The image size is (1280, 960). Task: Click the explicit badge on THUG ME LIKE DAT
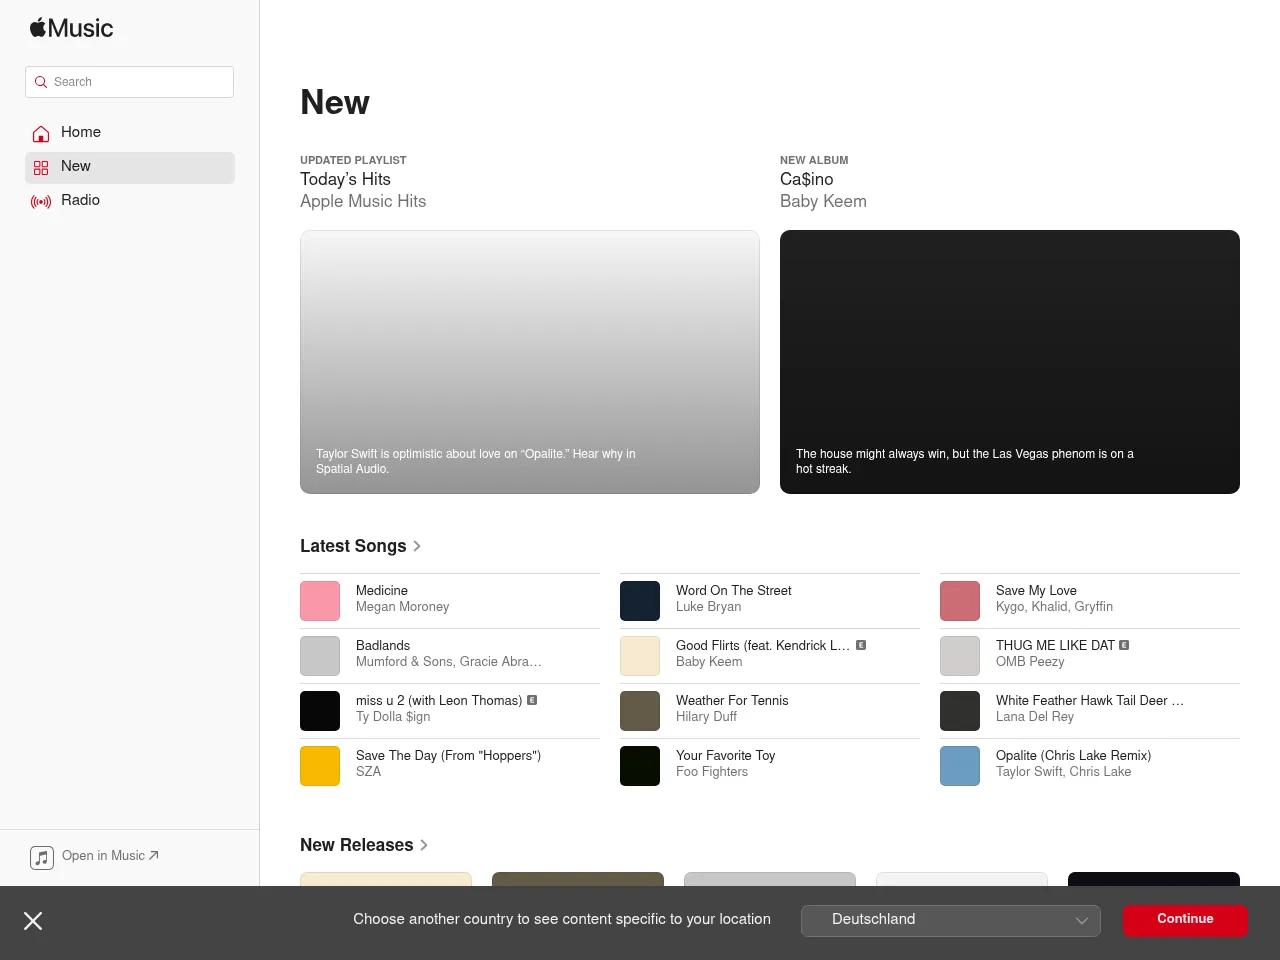pyautogui.click(x=1124, y=645)
